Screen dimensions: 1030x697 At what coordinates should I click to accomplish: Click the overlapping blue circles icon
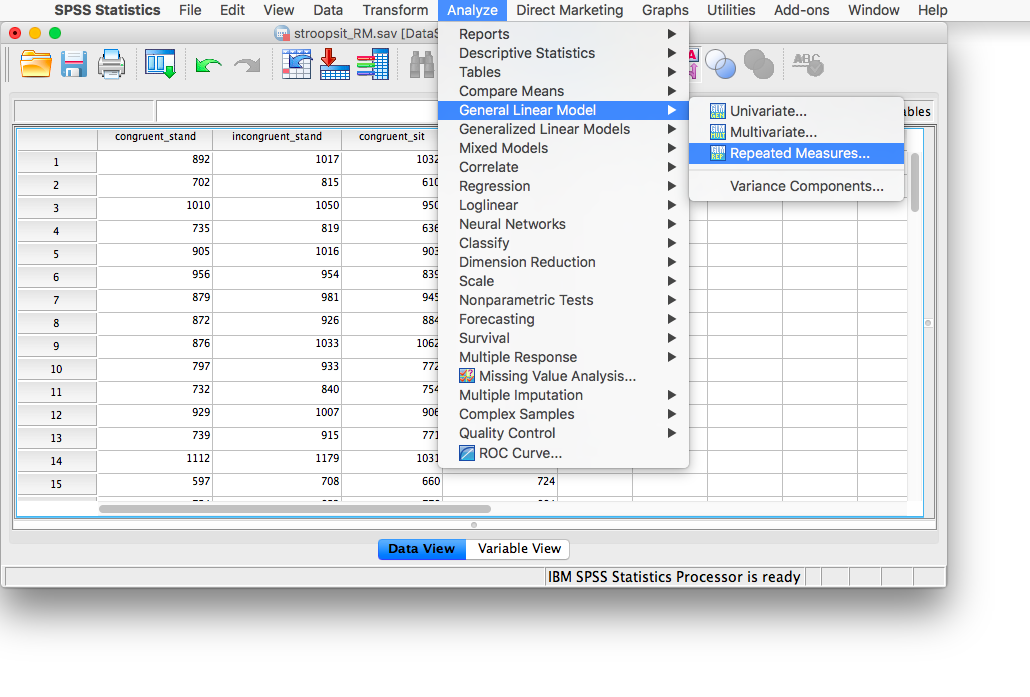pyautogui.click(x=720, y=64)
